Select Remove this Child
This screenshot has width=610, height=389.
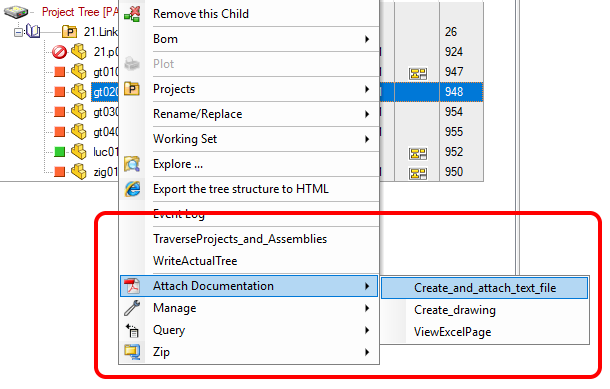click(249, 14)
